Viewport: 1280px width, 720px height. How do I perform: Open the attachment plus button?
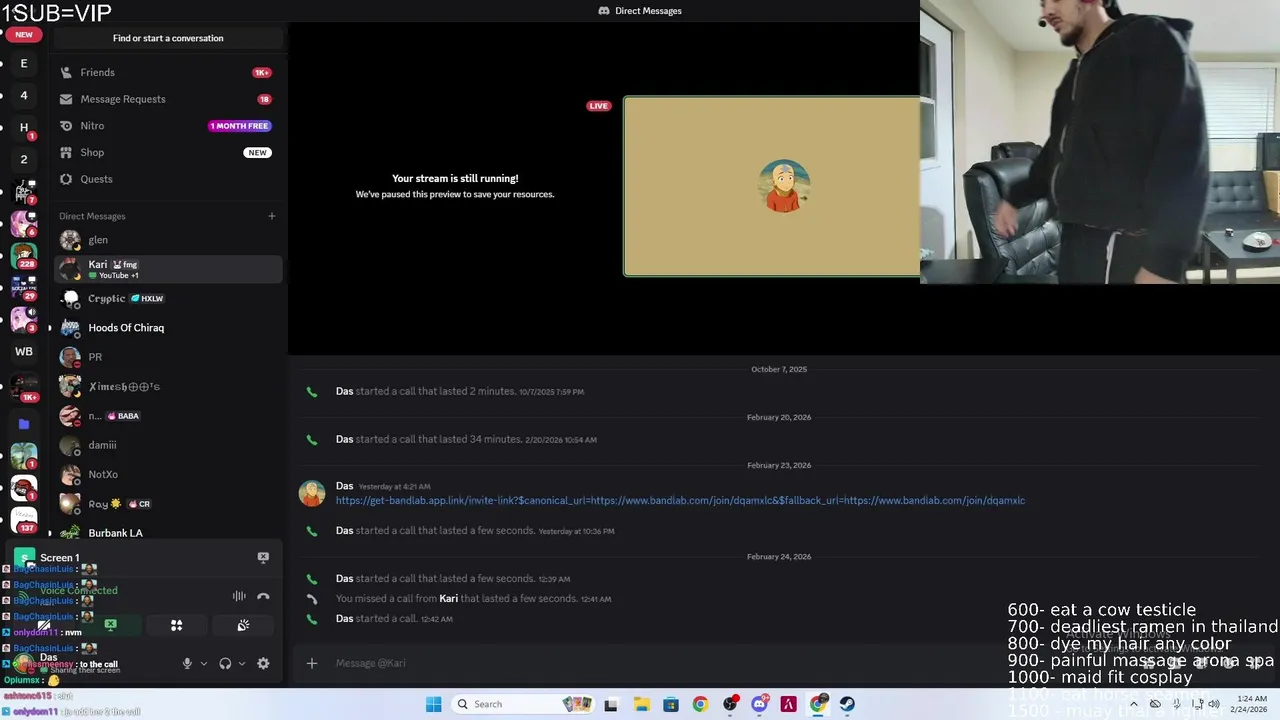pos(312,663)
